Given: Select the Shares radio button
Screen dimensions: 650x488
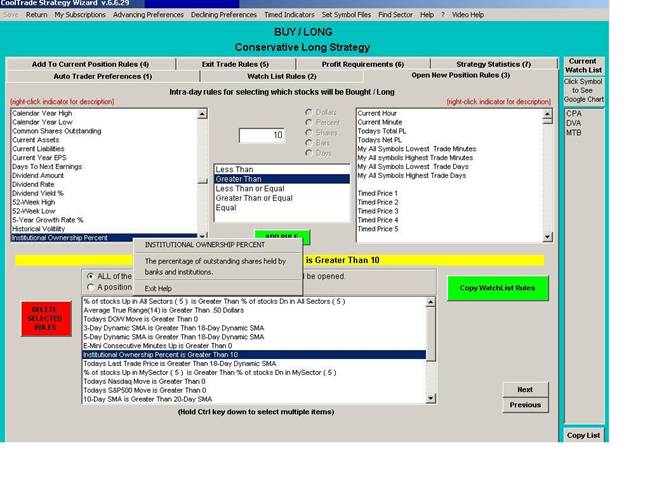Looking at the screenshot, I should (308, 133).
